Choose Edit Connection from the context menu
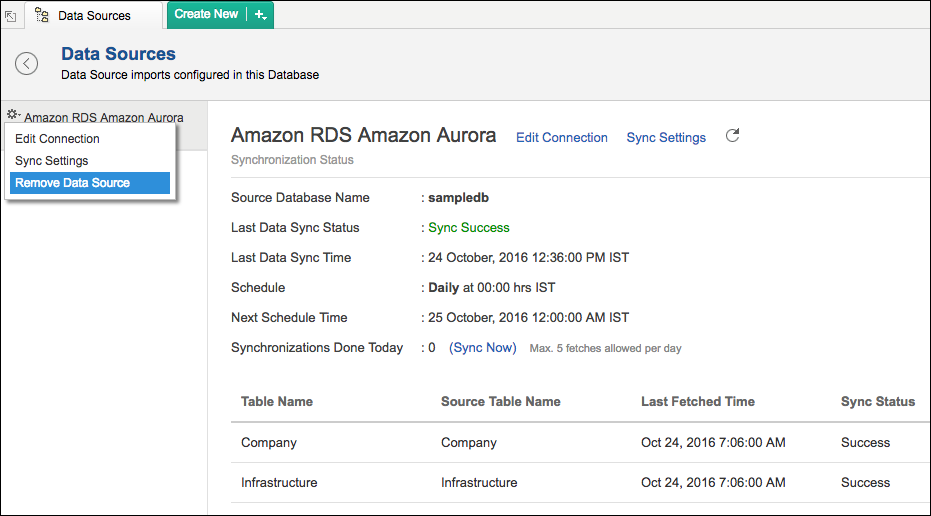Screen dimensions: 931x516 pyautogui.click(x=57, y=139)
